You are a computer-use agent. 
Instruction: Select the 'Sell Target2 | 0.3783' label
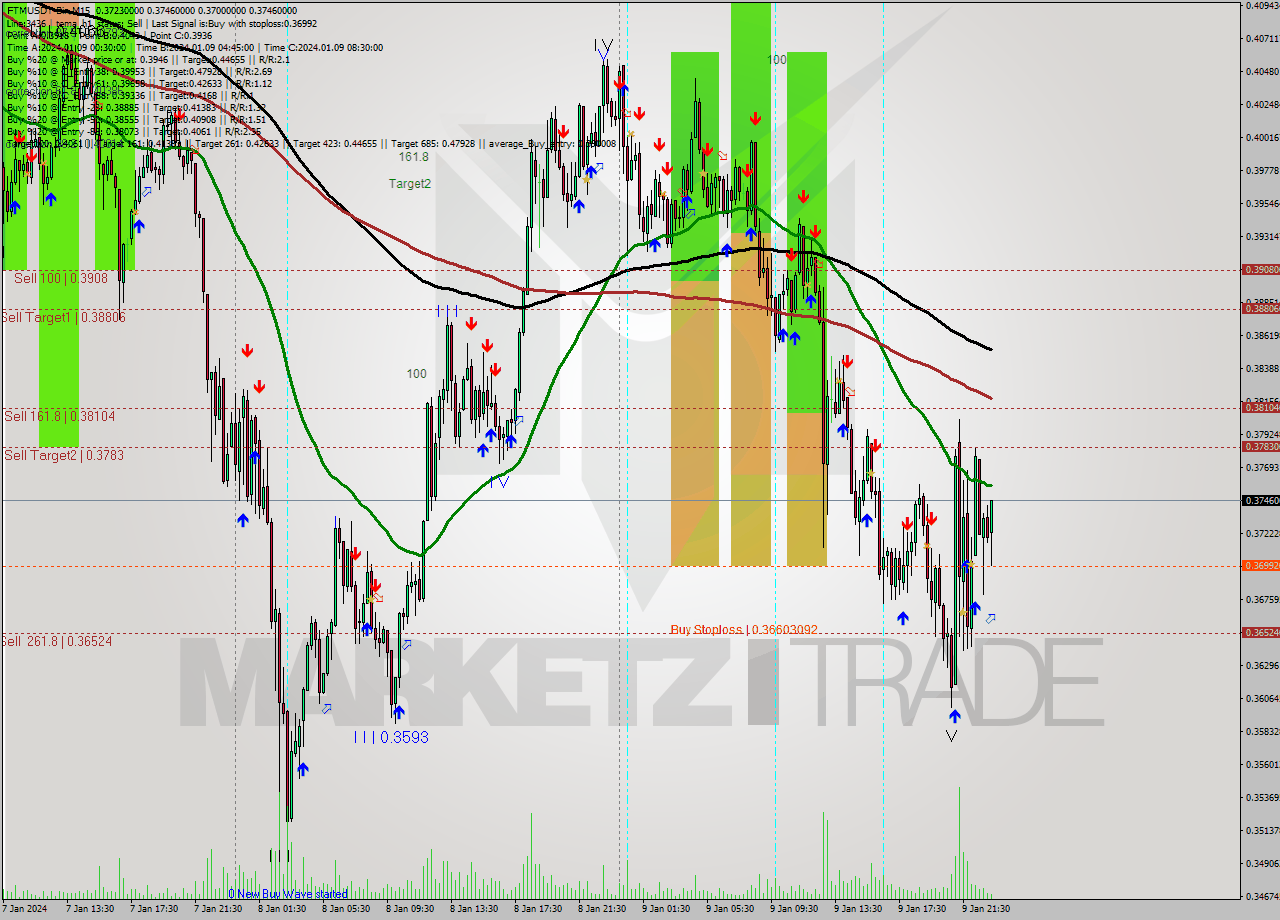pyautogui.click(x=64, y=455)
